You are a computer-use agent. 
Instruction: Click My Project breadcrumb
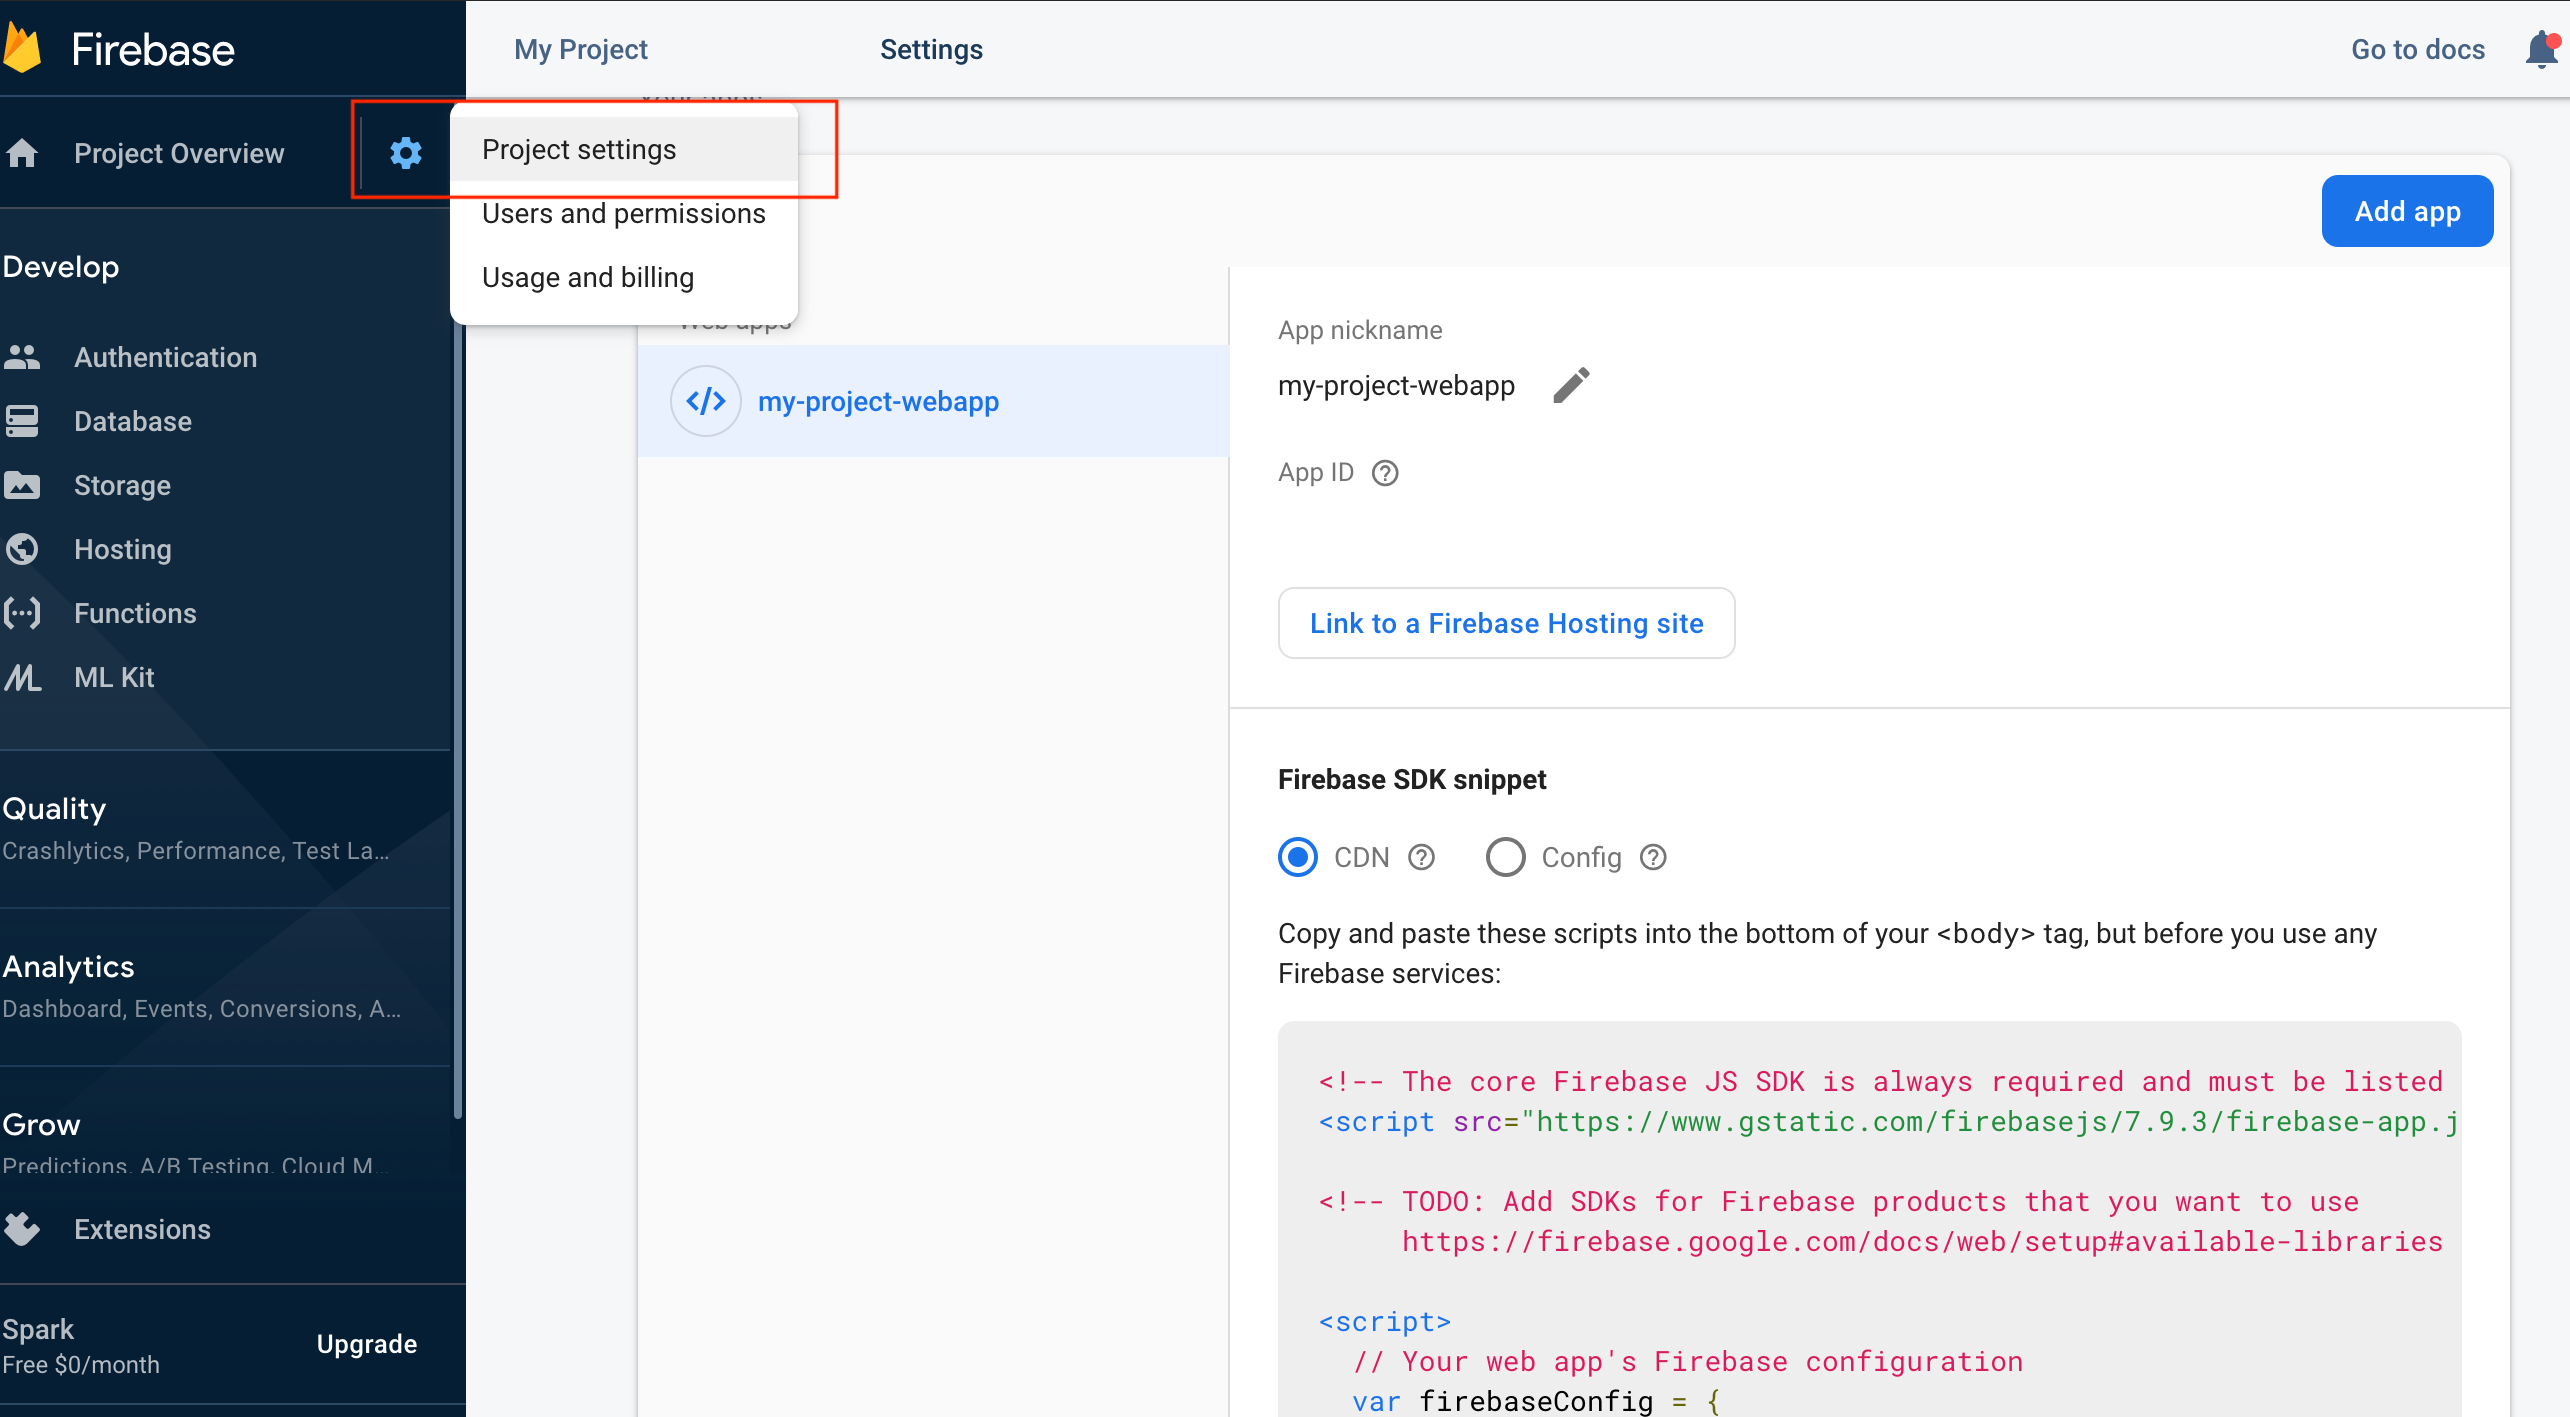580,49
